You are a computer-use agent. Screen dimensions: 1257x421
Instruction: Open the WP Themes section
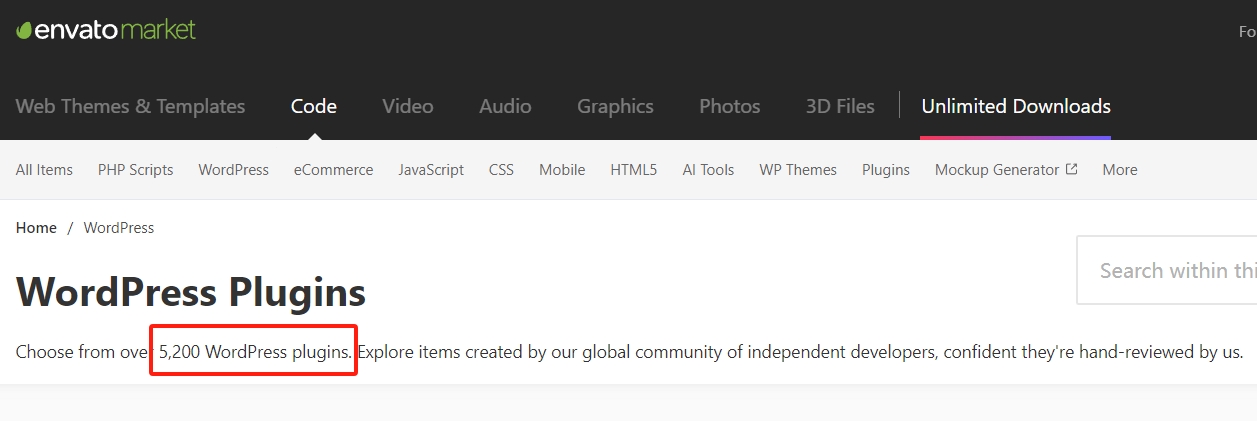pos(797,170)
